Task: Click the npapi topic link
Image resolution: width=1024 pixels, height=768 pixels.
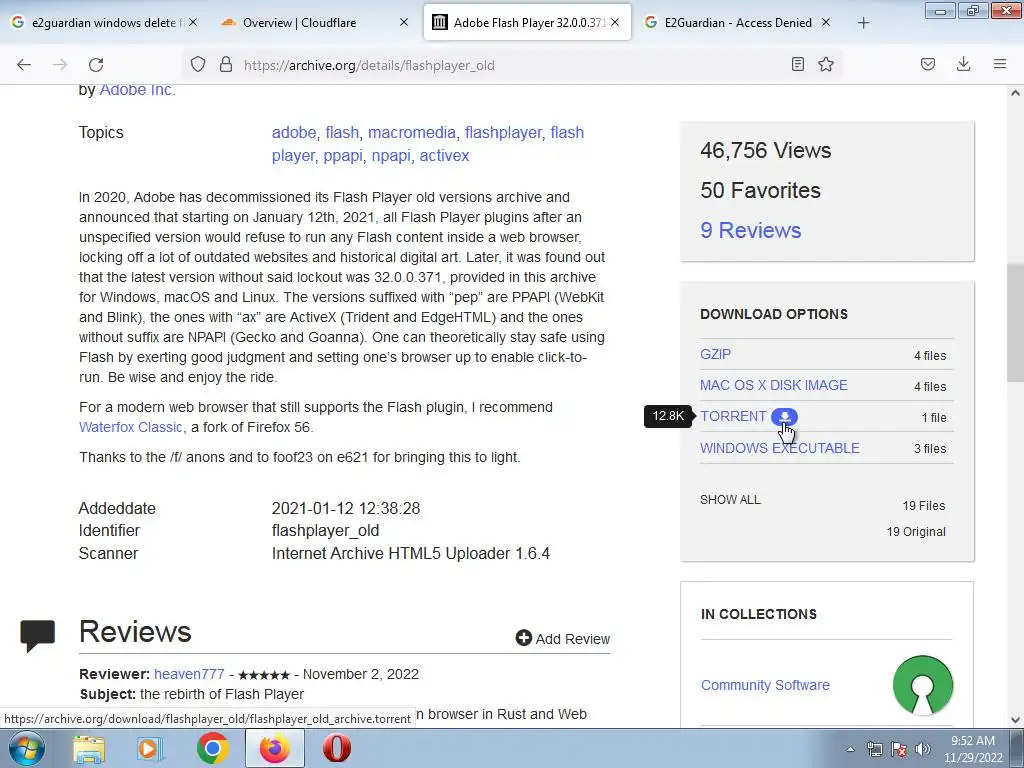Action: [x=391, y=156]
